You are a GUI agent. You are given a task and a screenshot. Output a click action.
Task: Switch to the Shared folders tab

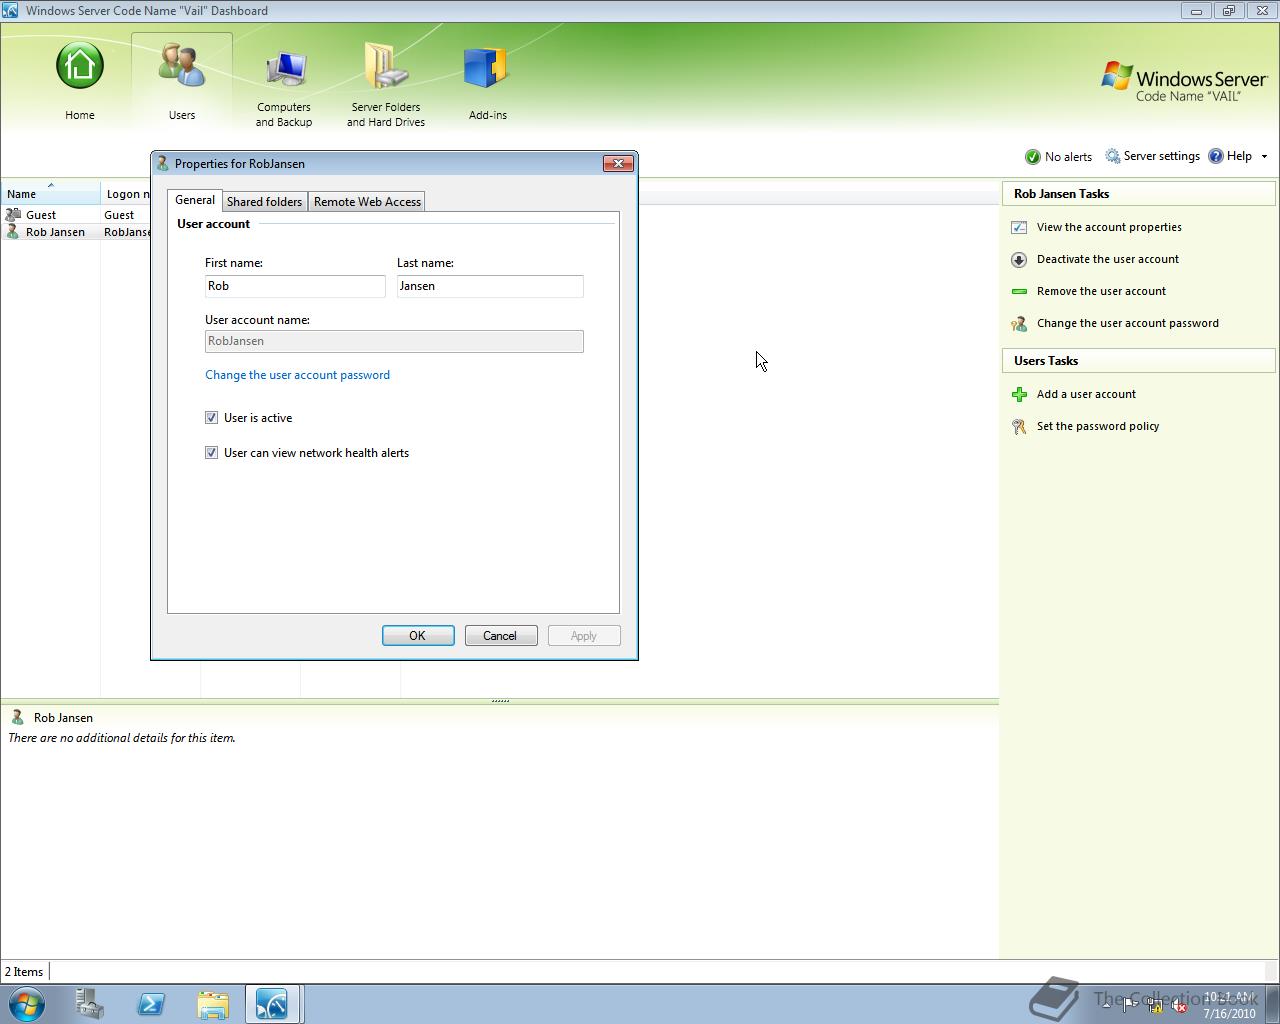[264, 202]
